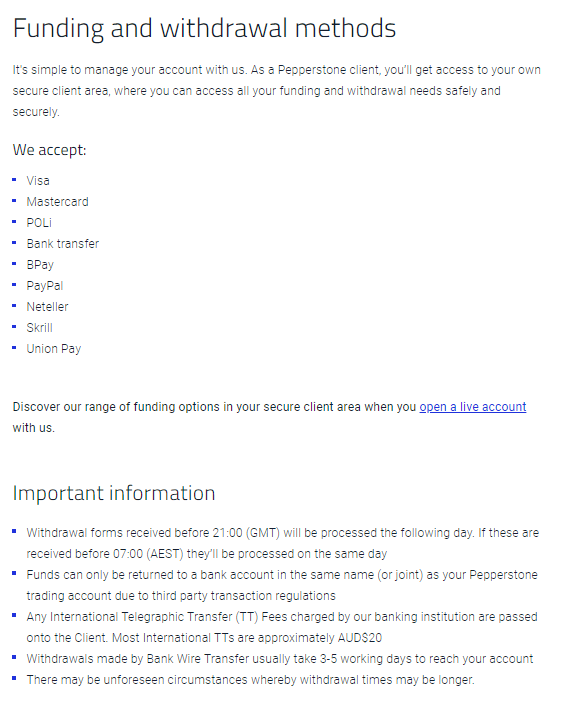Image resolution: width=579 pixels, height=708 pixels.
Task: Click the International Telegraphic Transfer fees bullet
Action: pyautogui.click(x=282, y=627)
